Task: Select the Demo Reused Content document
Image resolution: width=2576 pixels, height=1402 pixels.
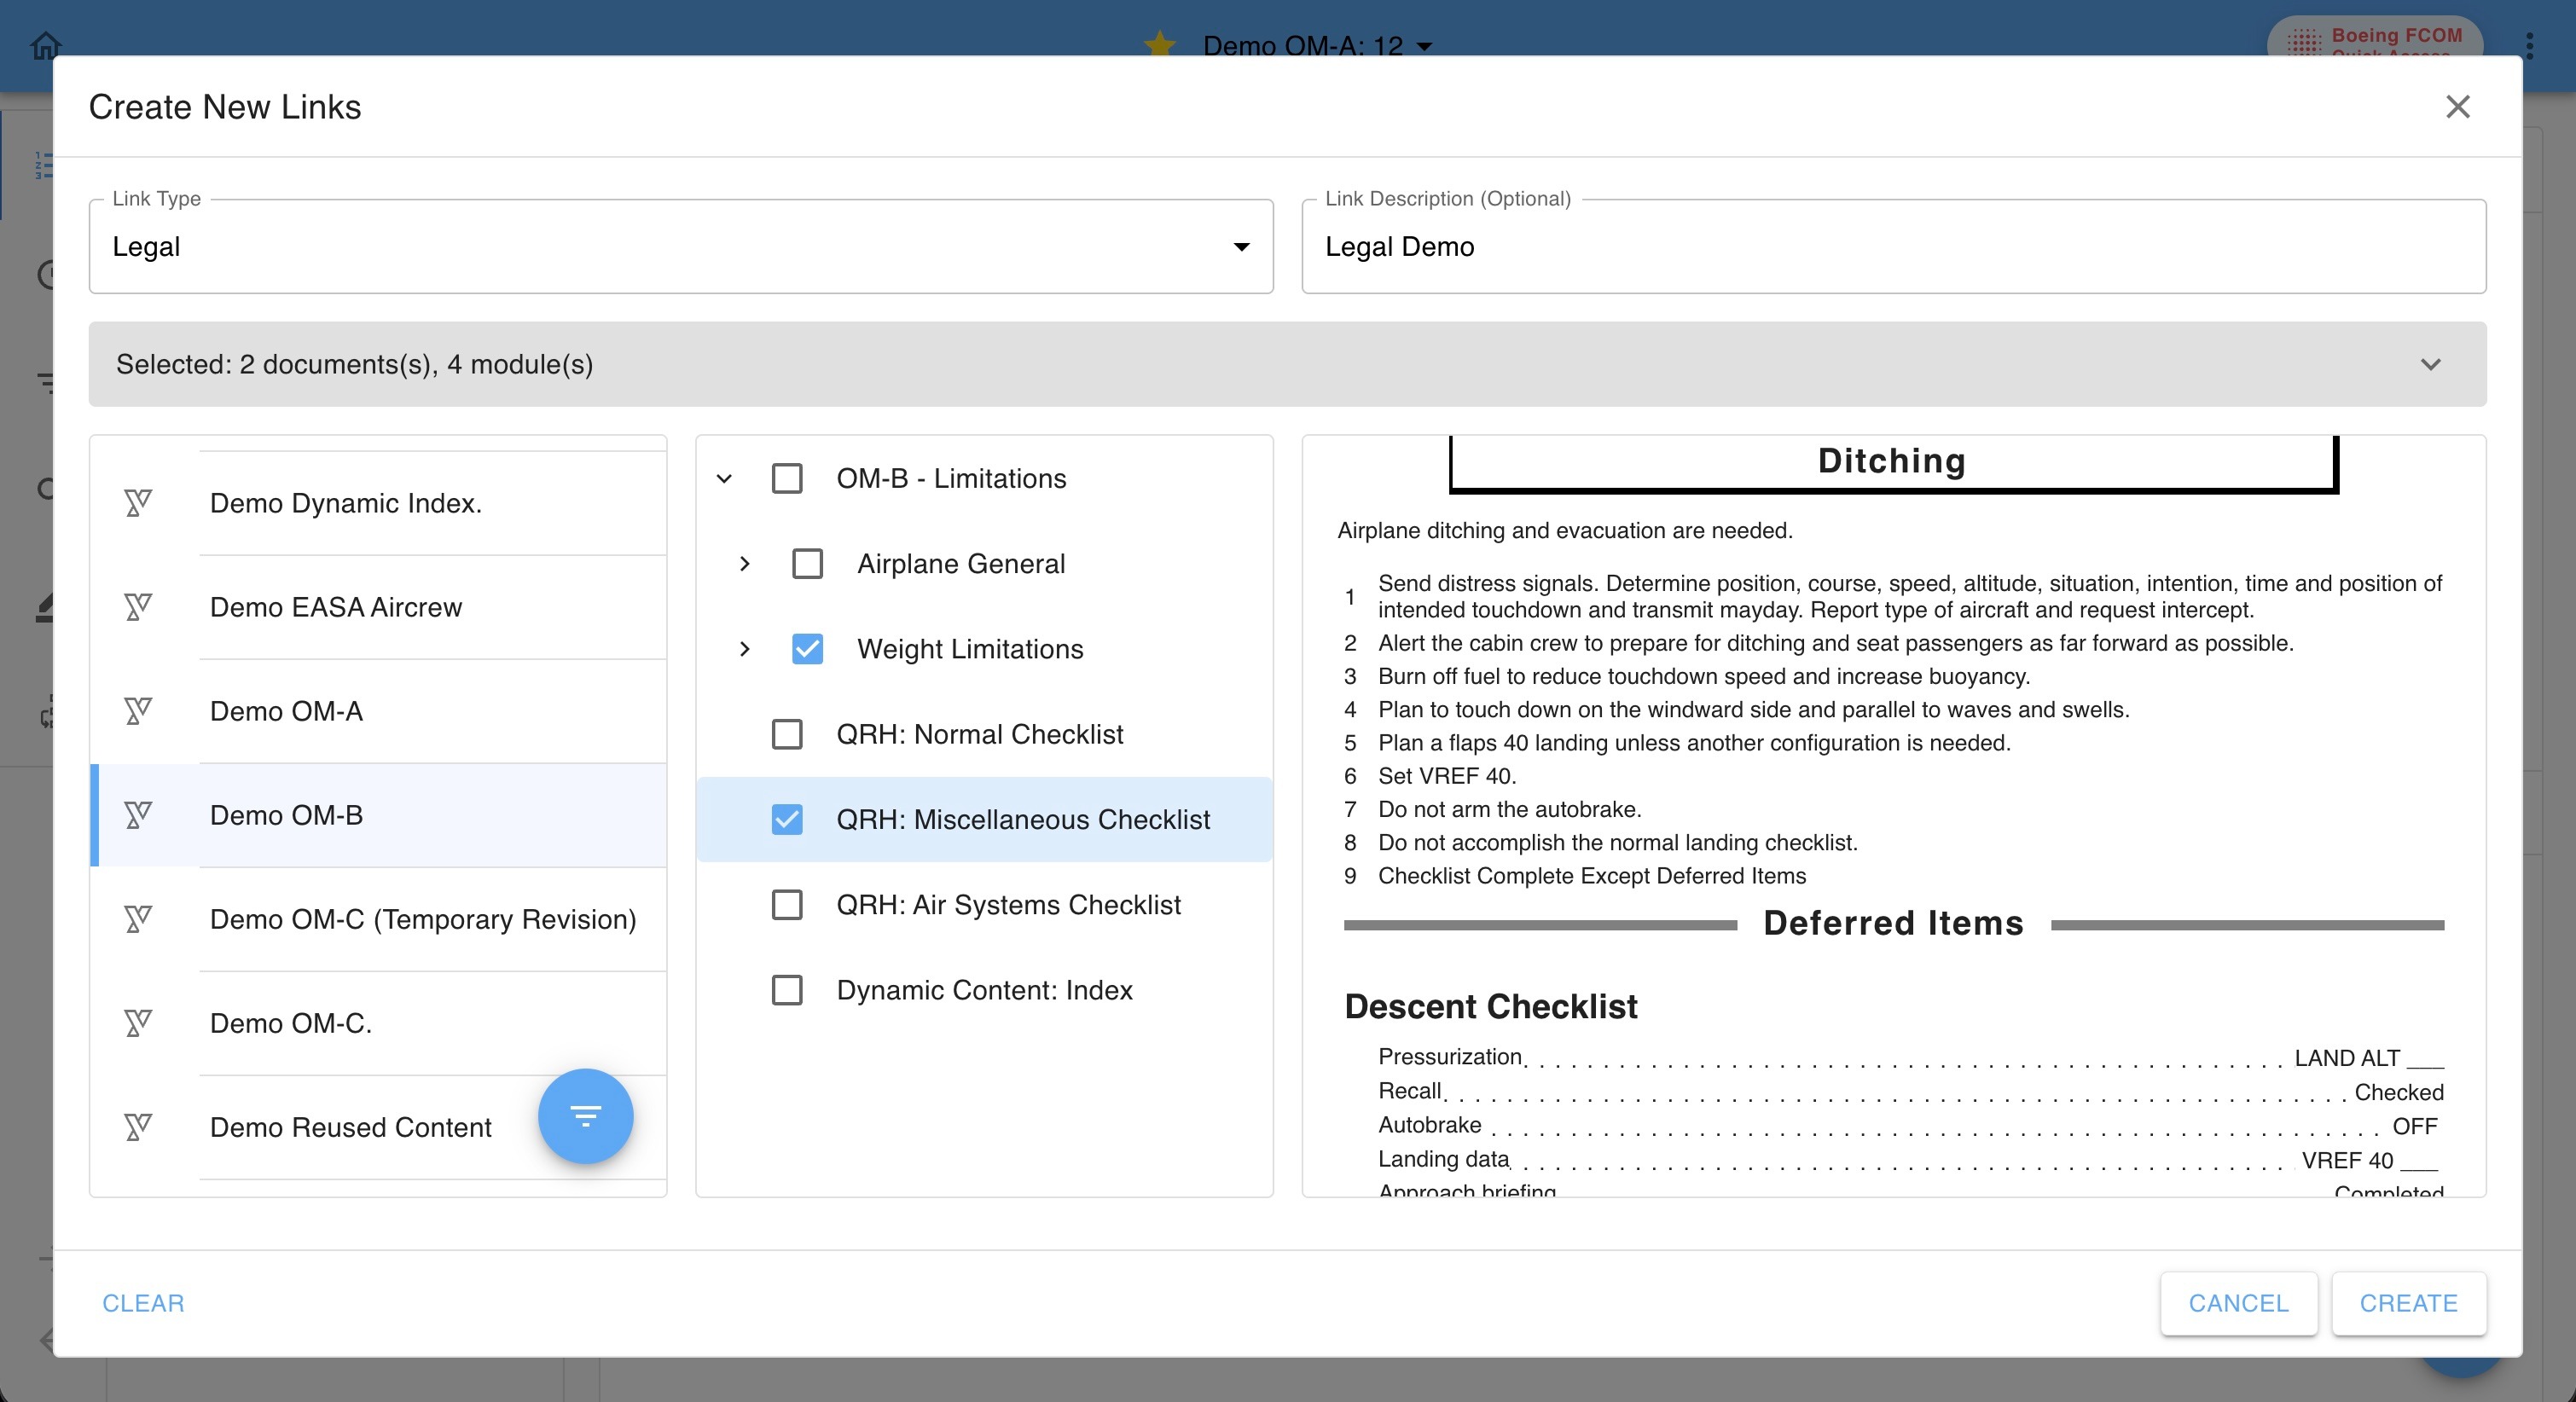Action: tap(350, 1127)
